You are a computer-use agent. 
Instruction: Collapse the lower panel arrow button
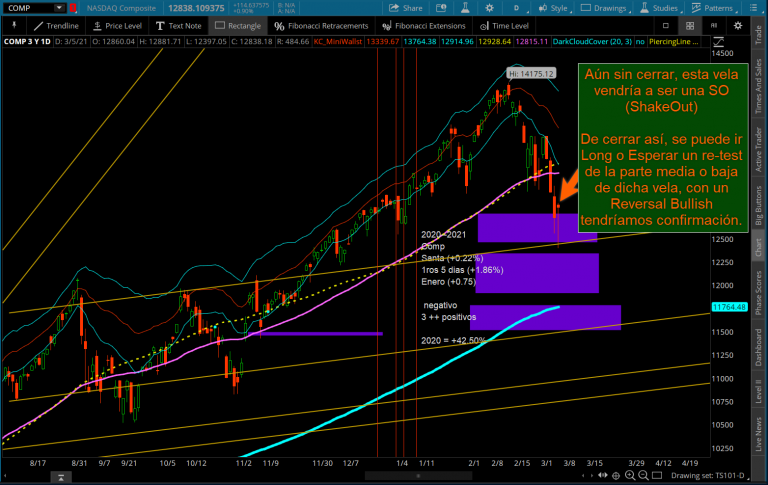coord(61,477)
